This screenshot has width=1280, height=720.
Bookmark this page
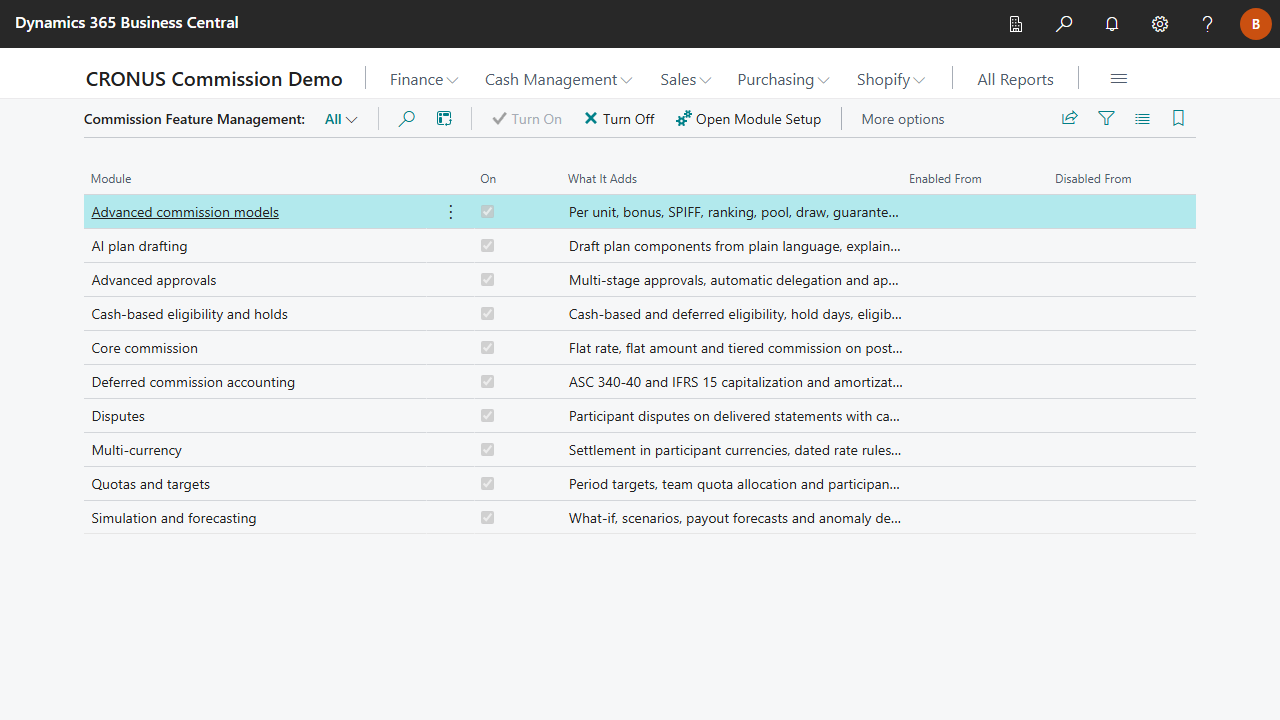[1178, 119]
